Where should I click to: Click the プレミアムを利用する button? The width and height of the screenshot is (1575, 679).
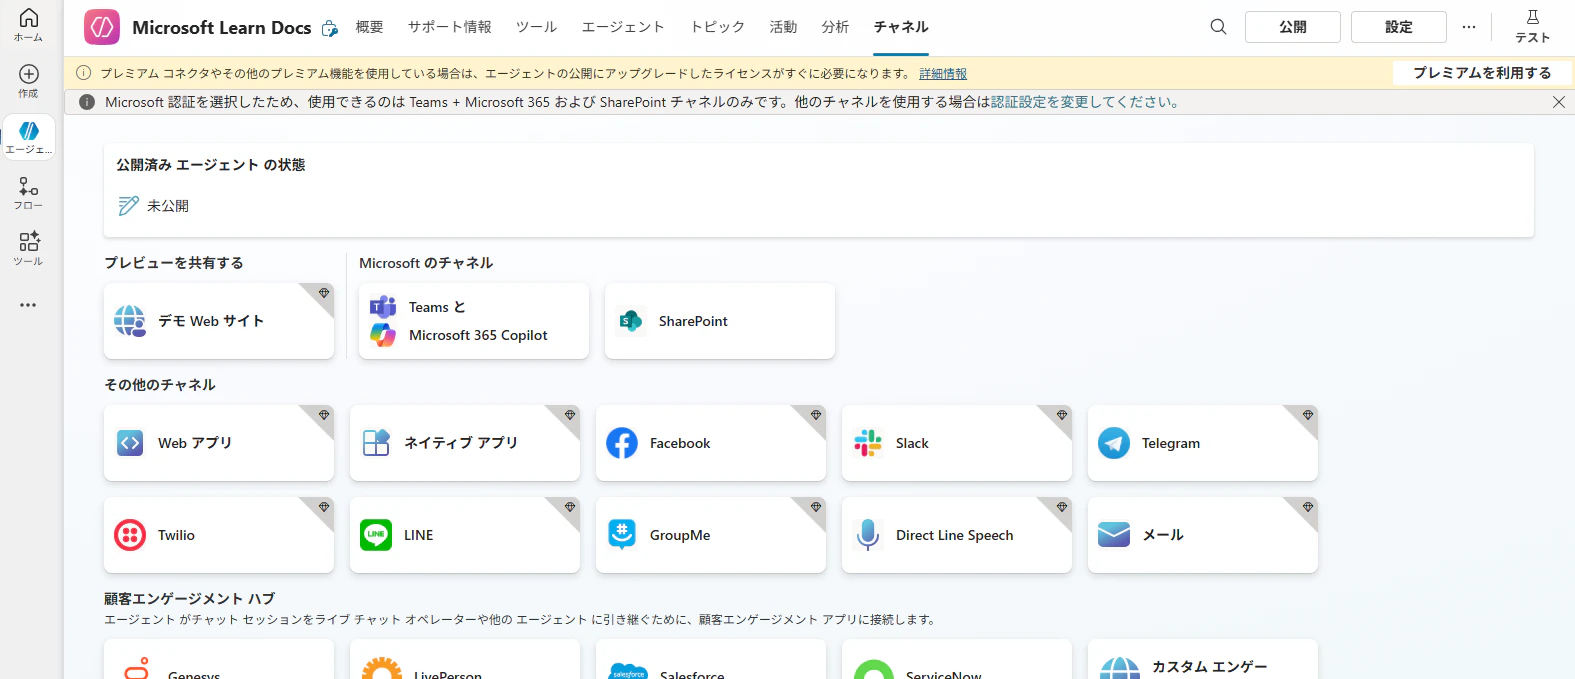(x=1482, y=73)
